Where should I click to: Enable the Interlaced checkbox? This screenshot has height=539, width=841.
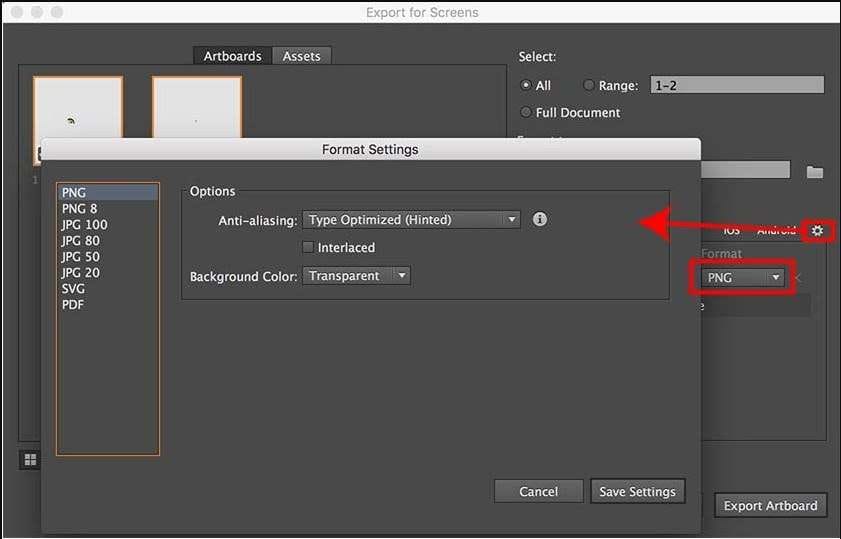coord(308,247)
